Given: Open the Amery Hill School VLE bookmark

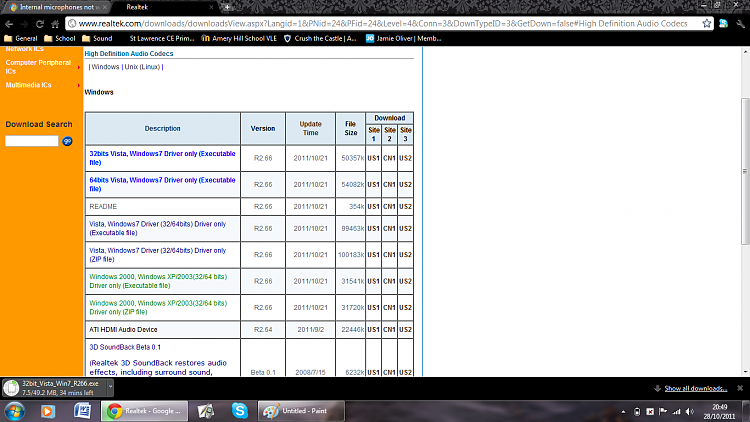Looking at the screenshot, I should tap(239, 38).
